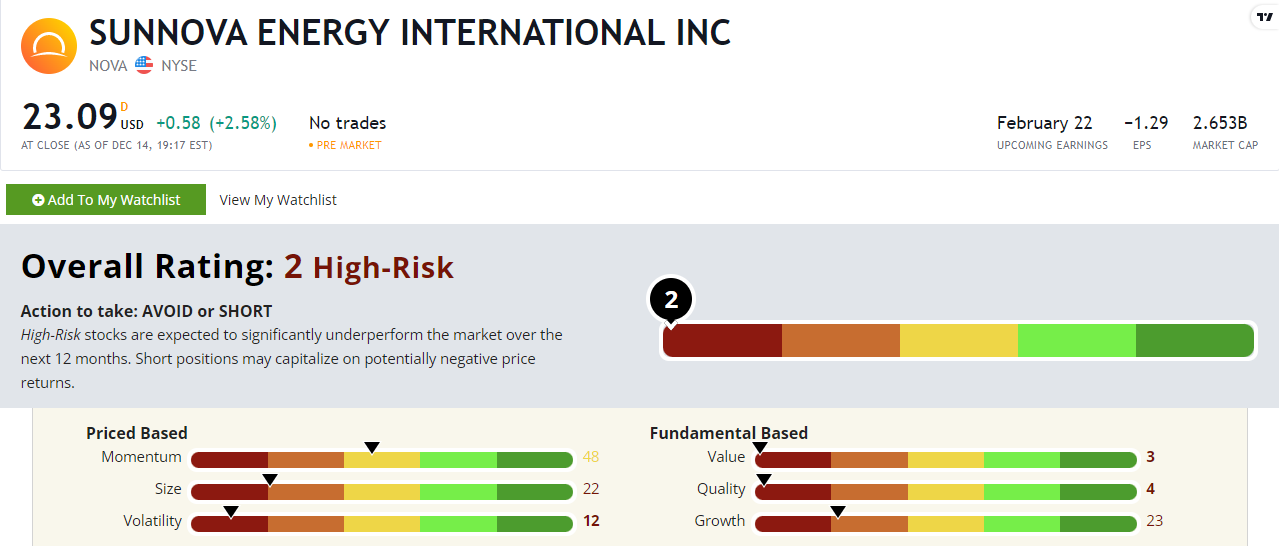Click the yellow segment of overall rating bar
1279x546 pixels.
pos(958,340)
